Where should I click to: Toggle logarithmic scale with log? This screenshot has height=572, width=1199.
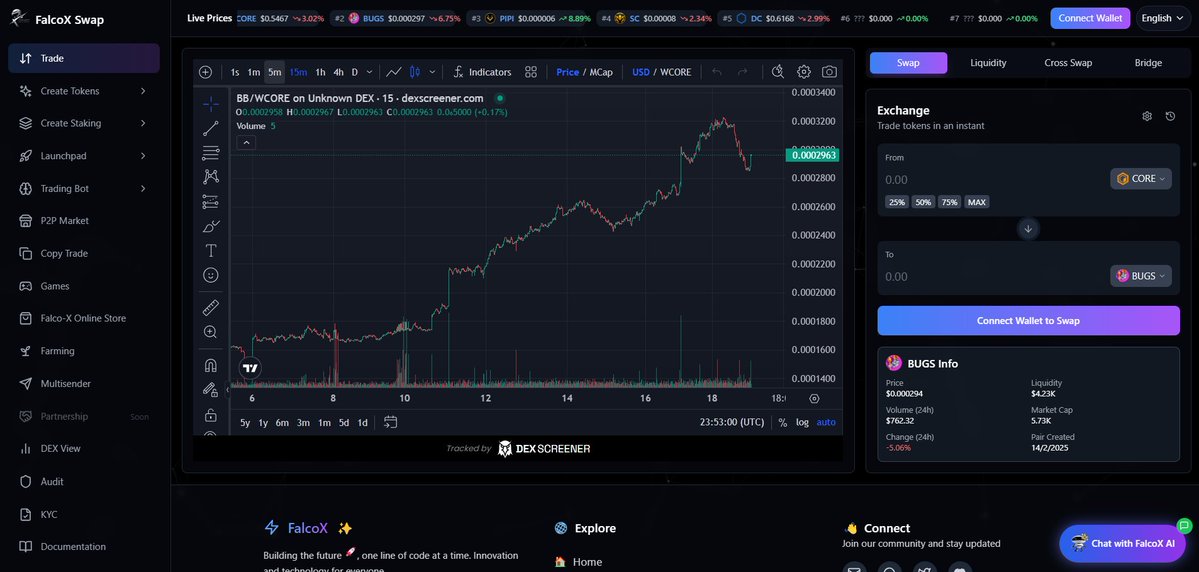[x=802, y=422]
